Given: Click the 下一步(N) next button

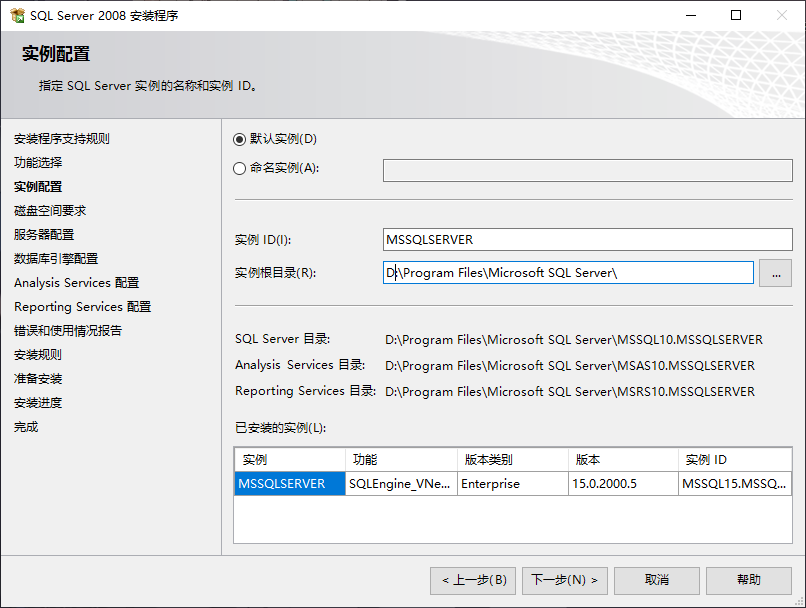Looking at the screenshot, I should pos(565,580).
